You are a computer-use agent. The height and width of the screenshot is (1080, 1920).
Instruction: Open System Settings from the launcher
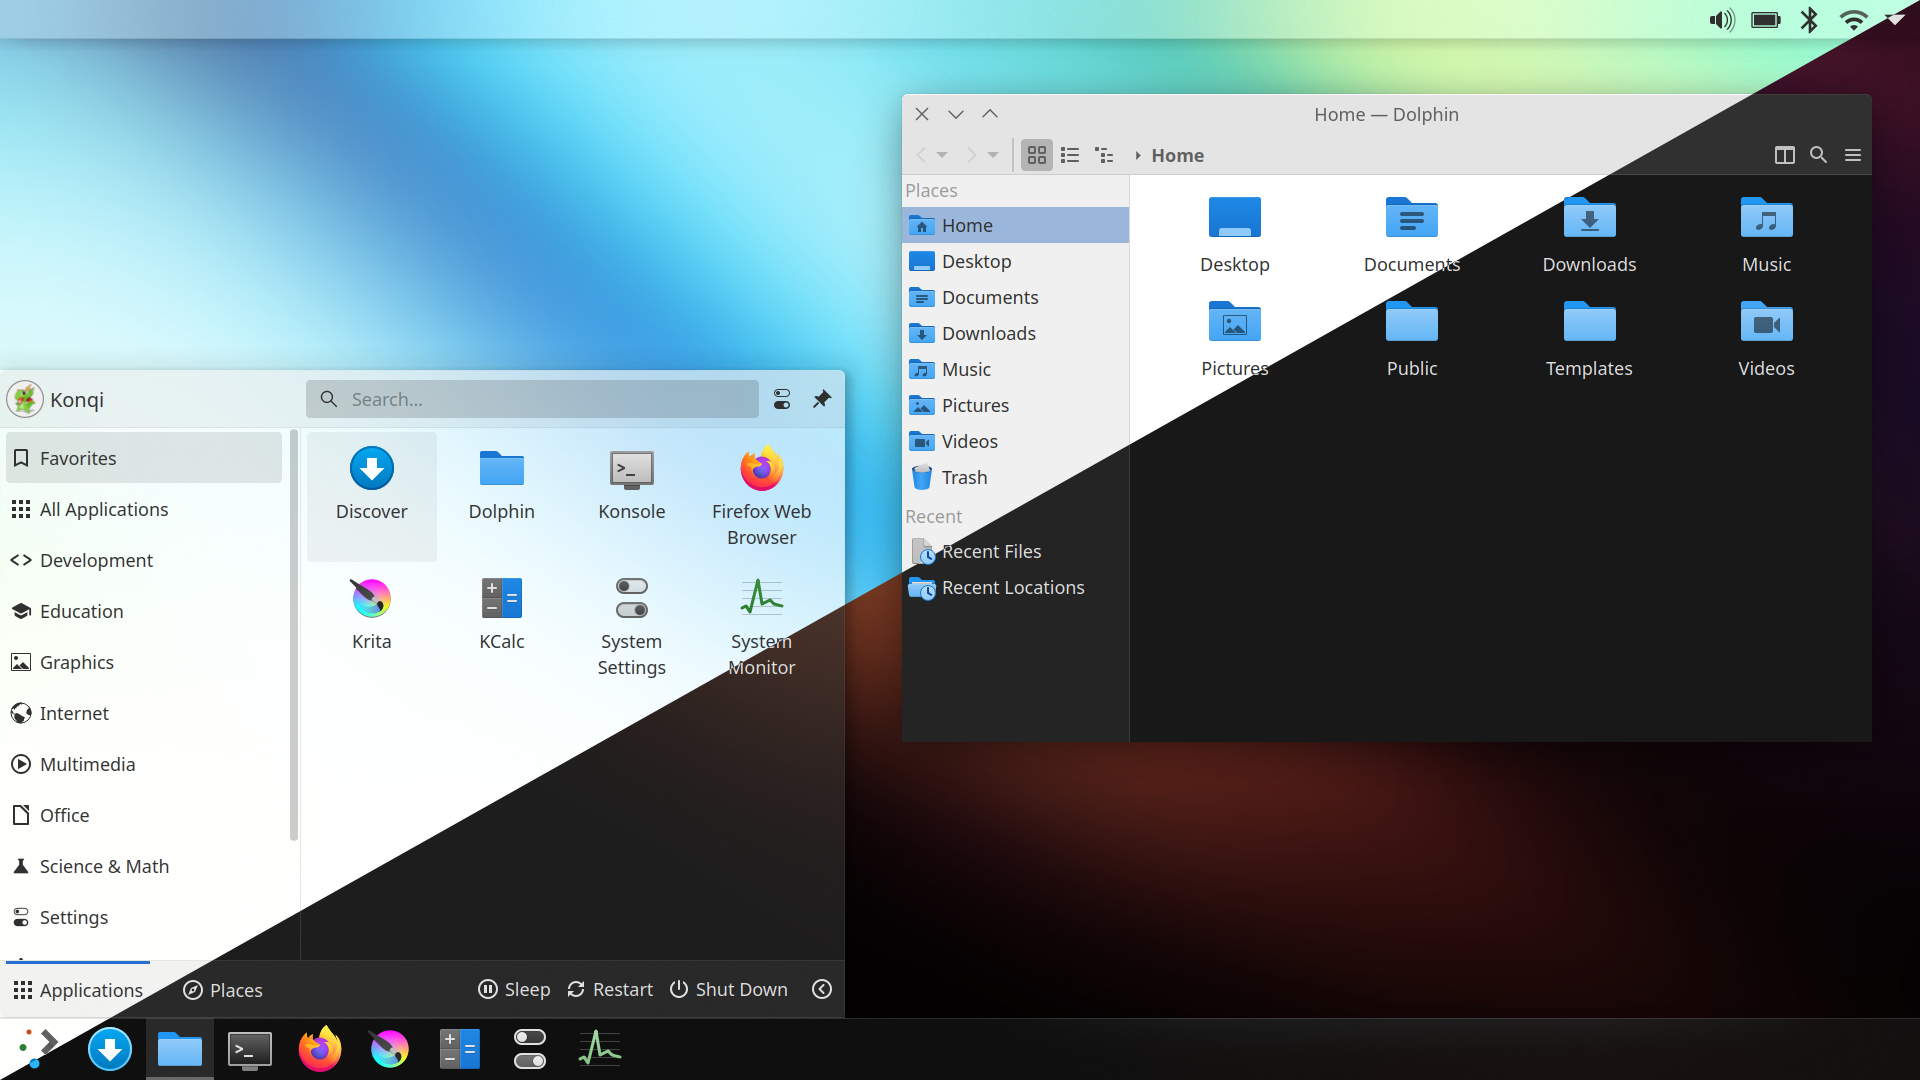pyautogui.click(x=631, y=625)
